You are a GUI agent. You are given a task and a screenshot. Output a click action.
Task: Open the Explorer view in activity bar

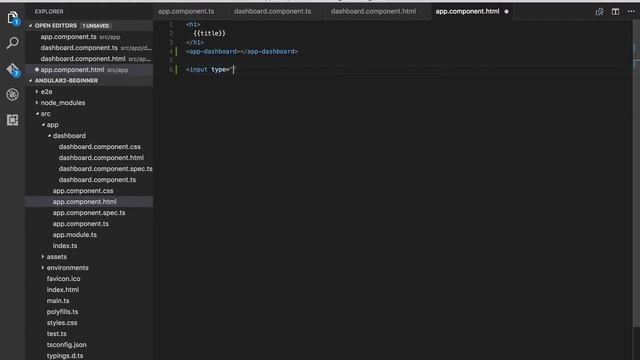[x=13, y=18]
